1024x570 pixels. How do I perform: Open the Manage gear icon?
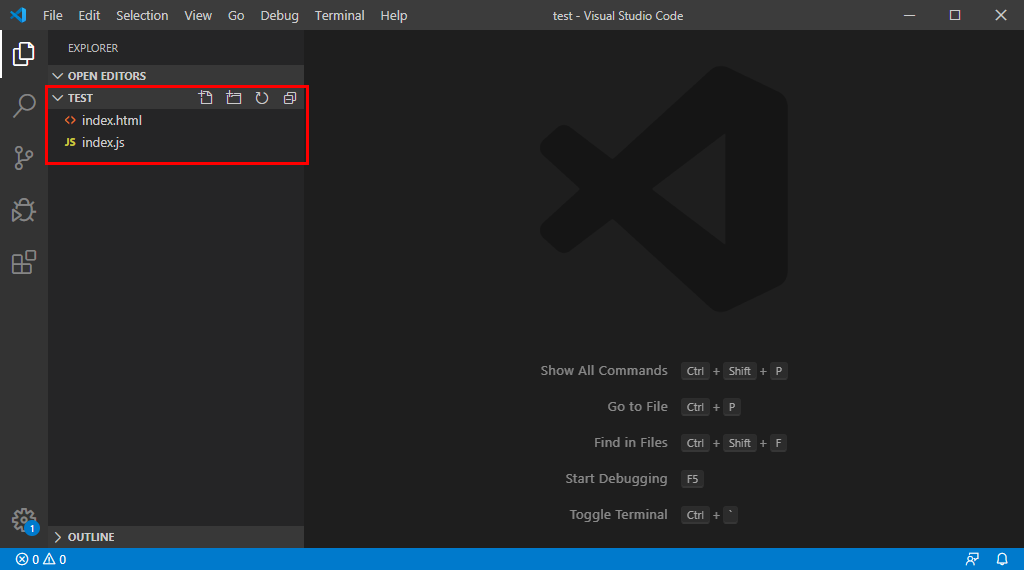click(x=24, y=520)
